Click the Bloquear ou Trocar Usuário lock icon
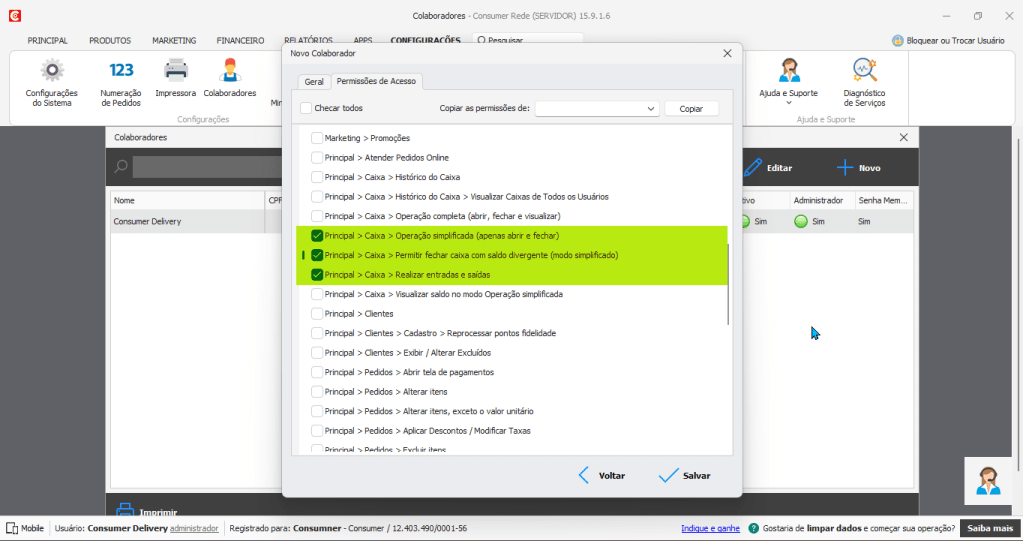The width and height of the screenshot is (1023, 541). tap(898, 40)
